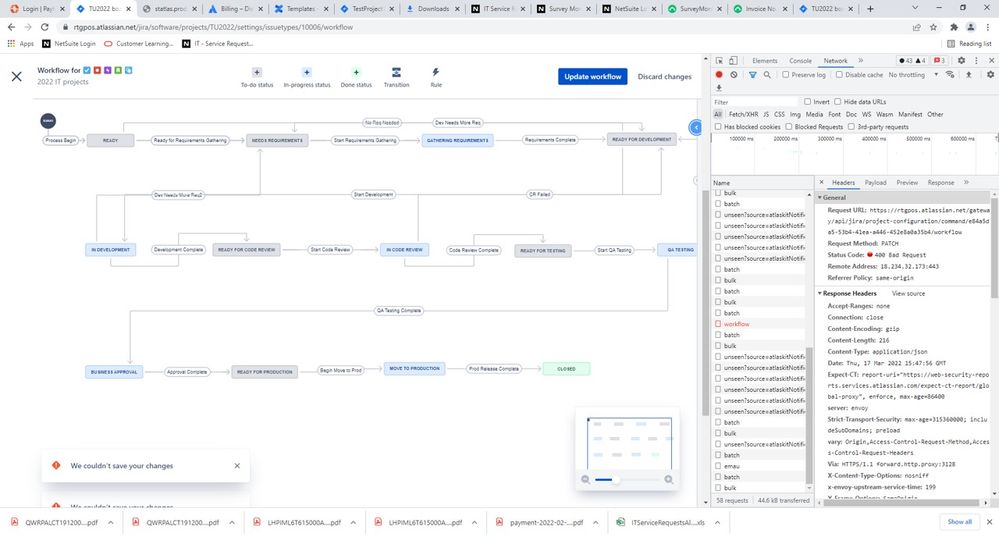This screenshot has height=537, width=999.
Task: Dismiss the 'We couldn't save your changes' alert
Action: coord(237,466)
